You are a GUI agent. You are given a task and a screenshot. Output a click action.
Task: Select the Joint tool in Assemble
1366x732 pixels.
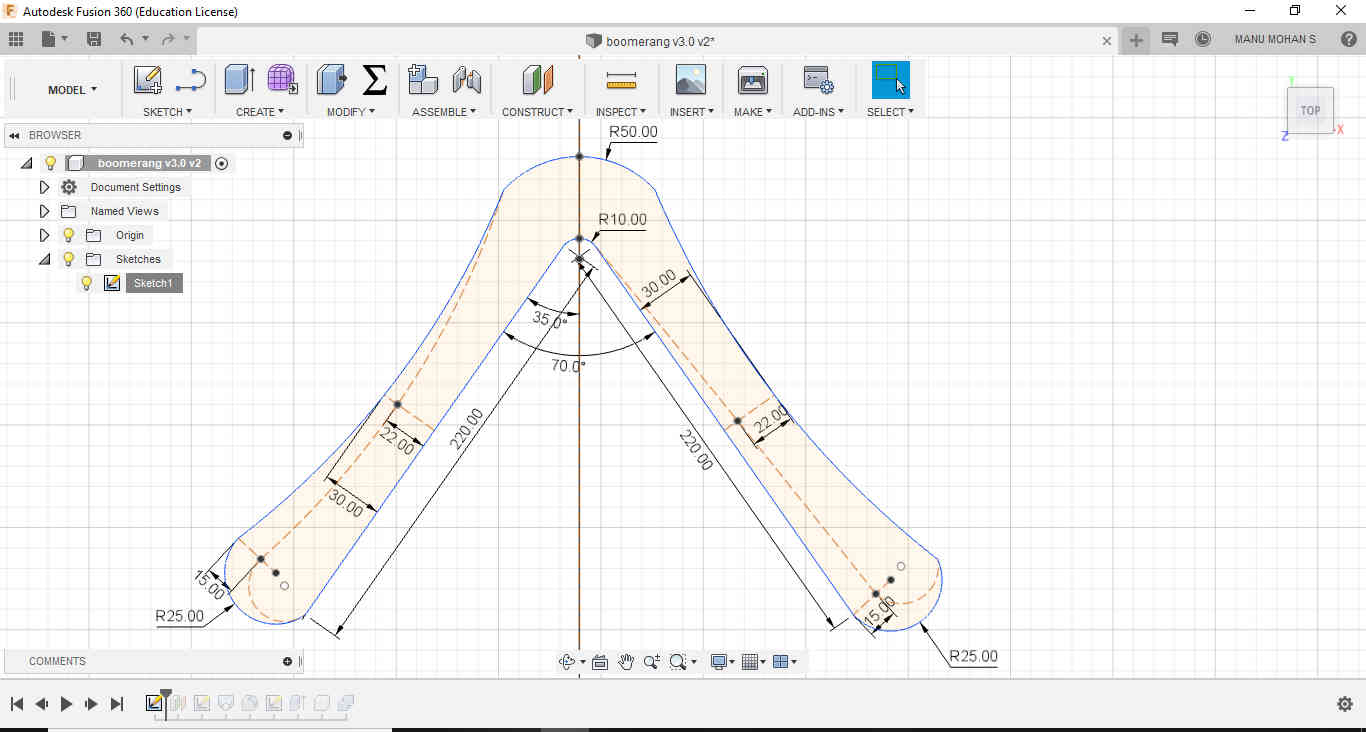(x=467, y=80)
